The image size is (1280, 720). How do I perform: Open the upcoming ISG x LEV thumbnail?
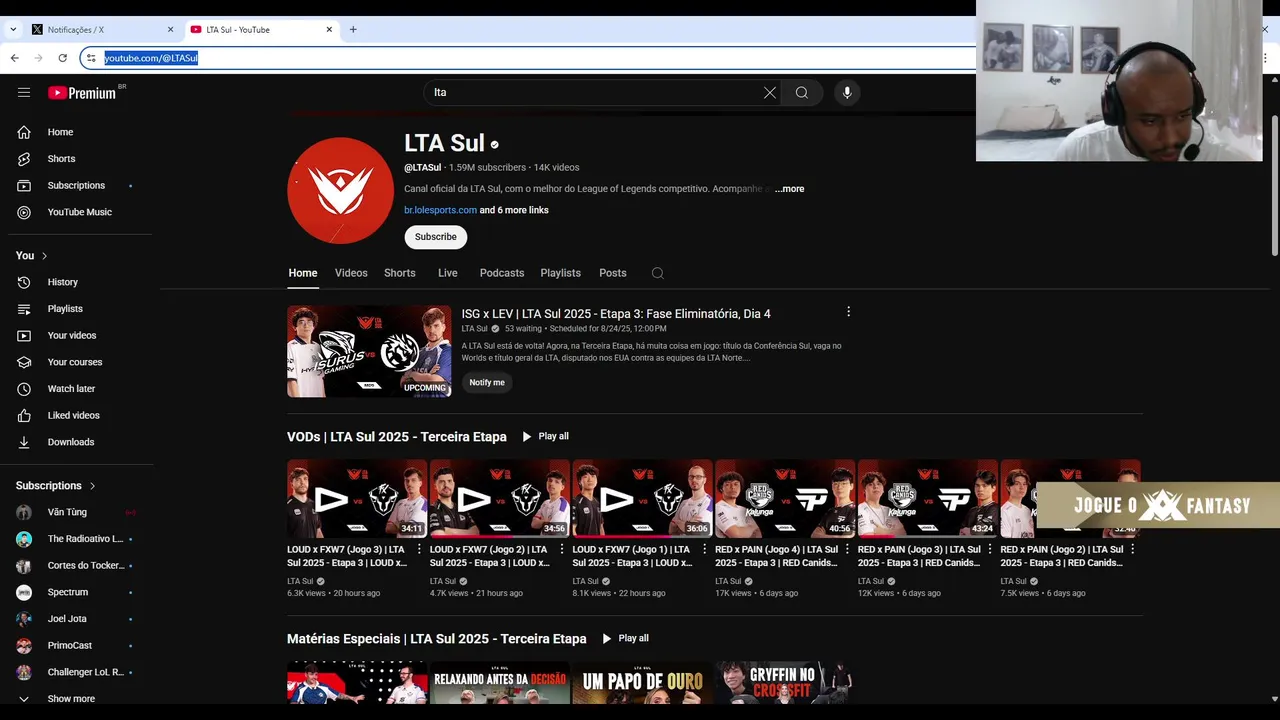(369, 351)
